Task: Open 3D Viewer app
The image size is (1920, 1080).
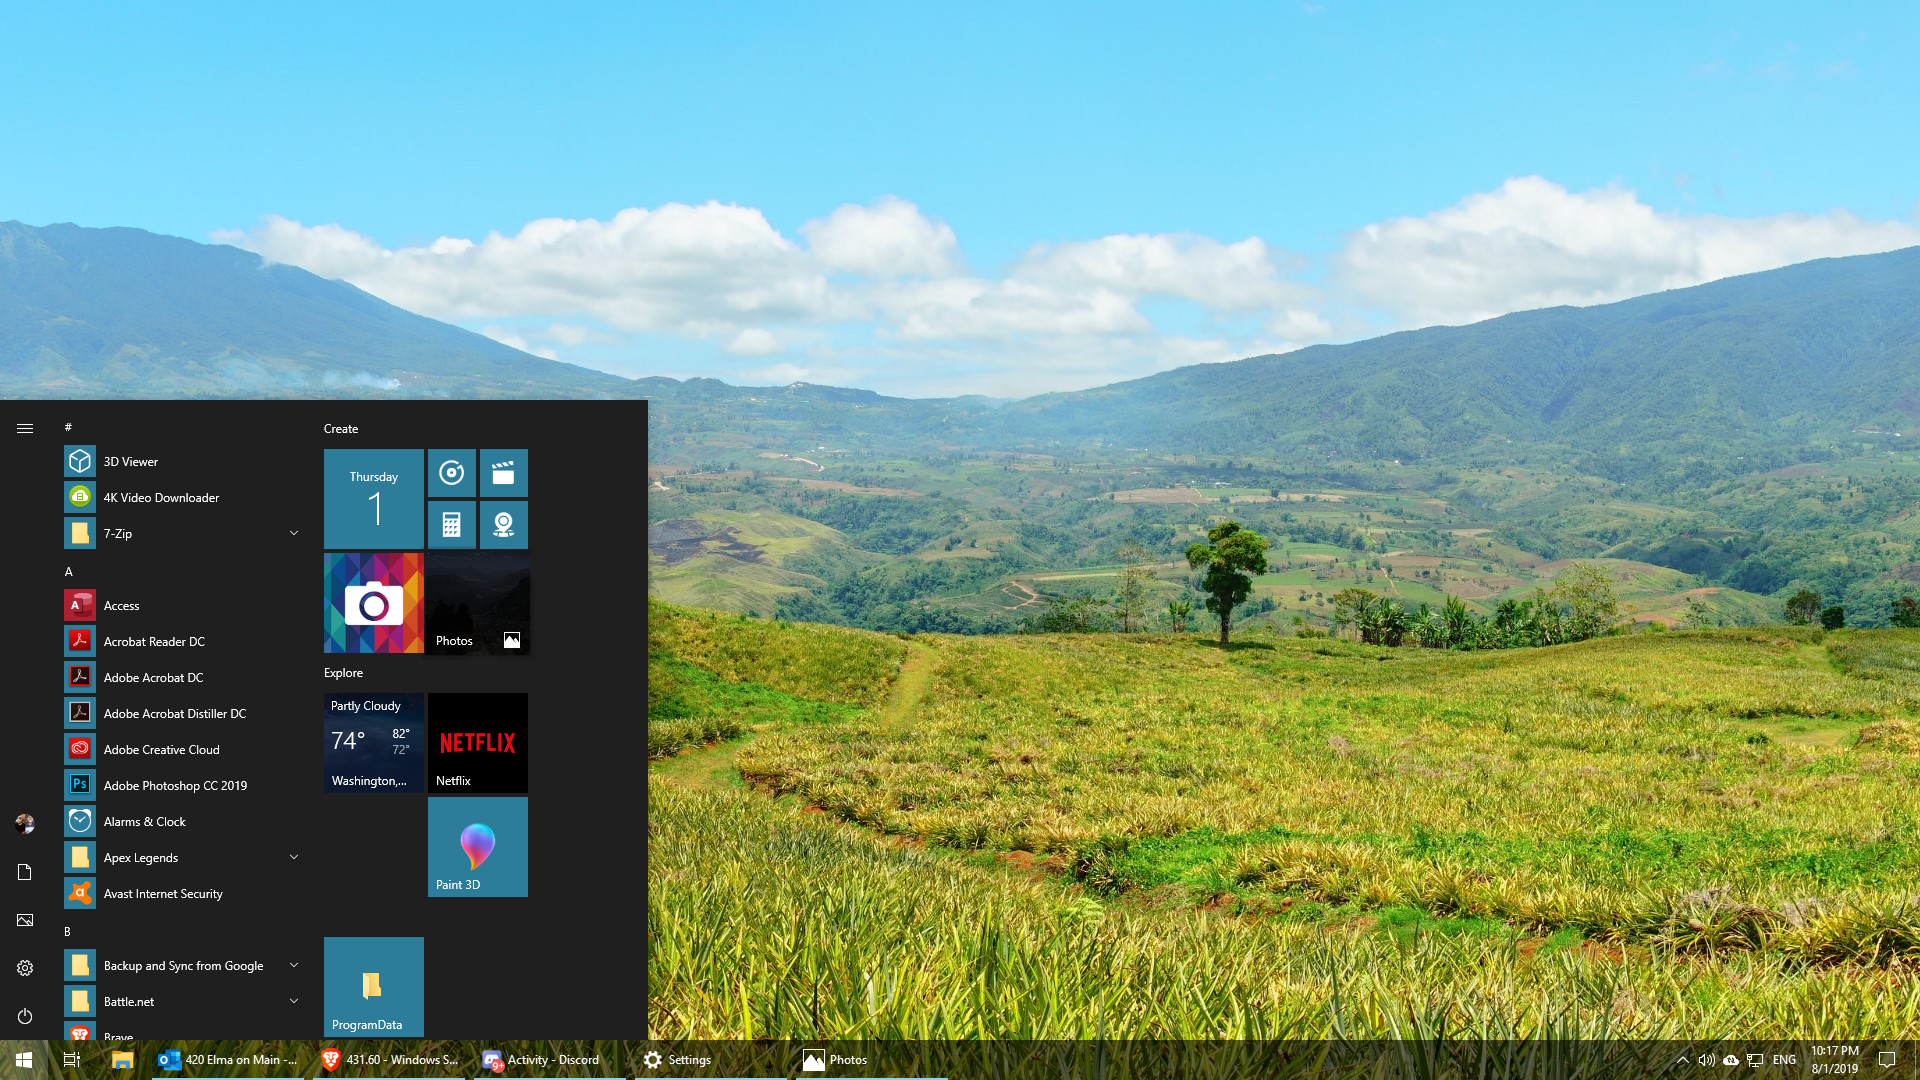Action: (129, 460)
